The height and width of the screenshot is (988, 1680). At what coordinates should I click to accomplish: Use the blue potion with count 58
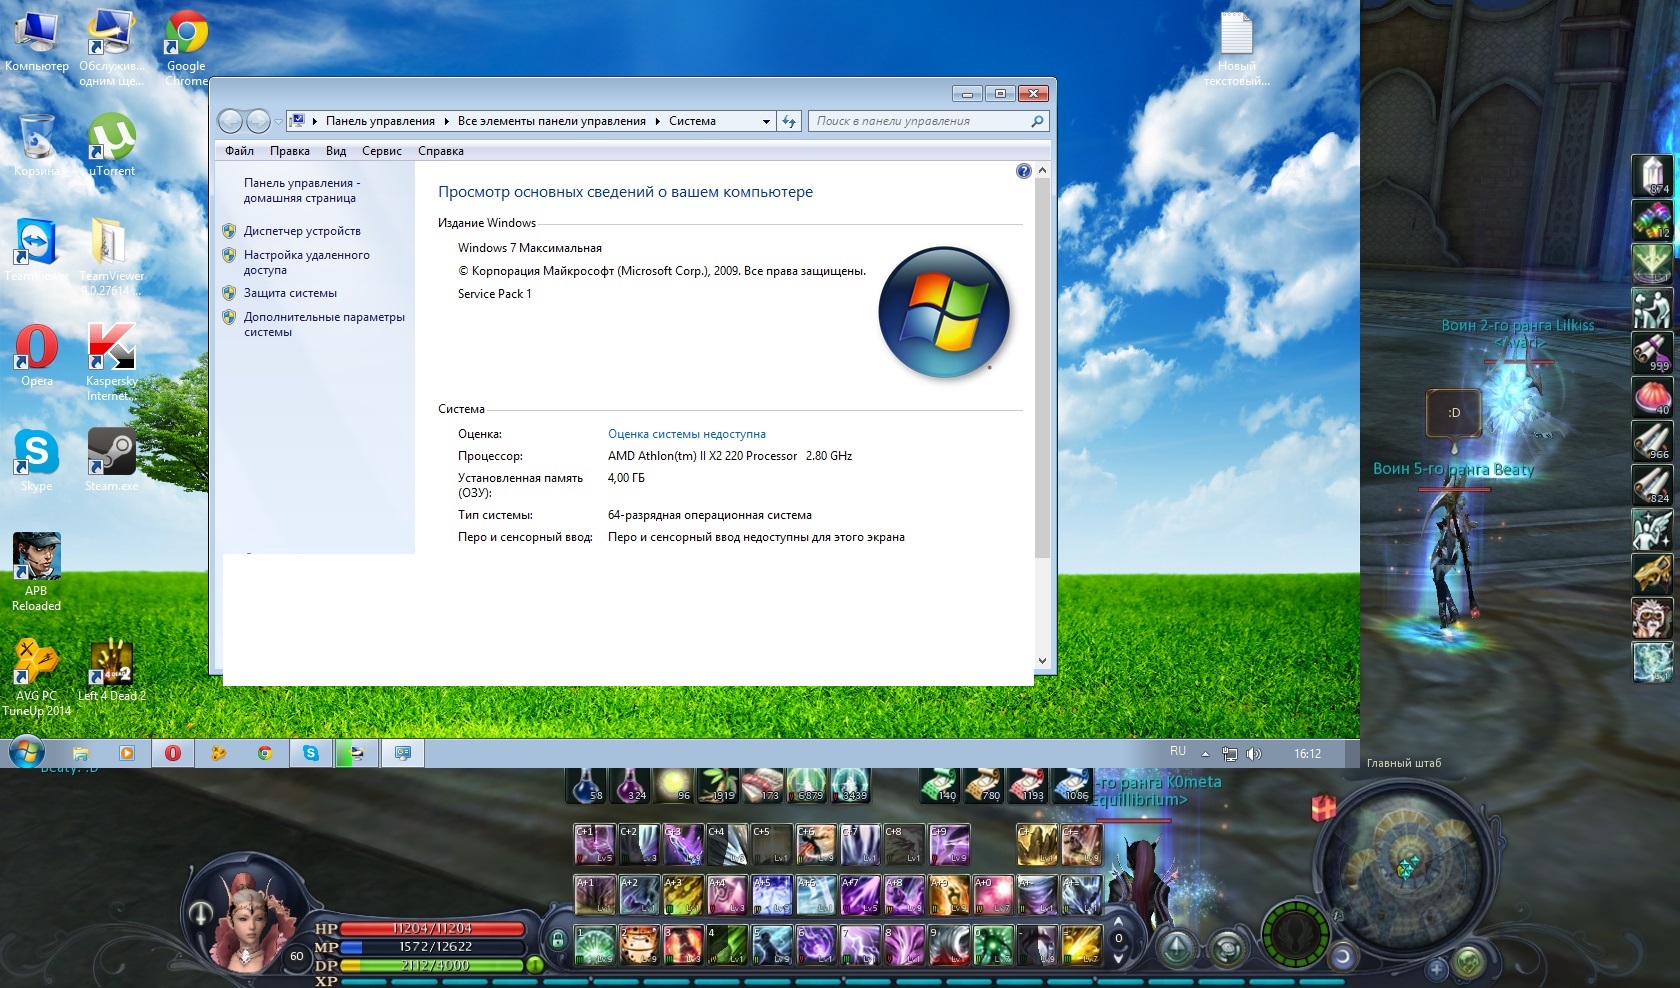(586, 785)
